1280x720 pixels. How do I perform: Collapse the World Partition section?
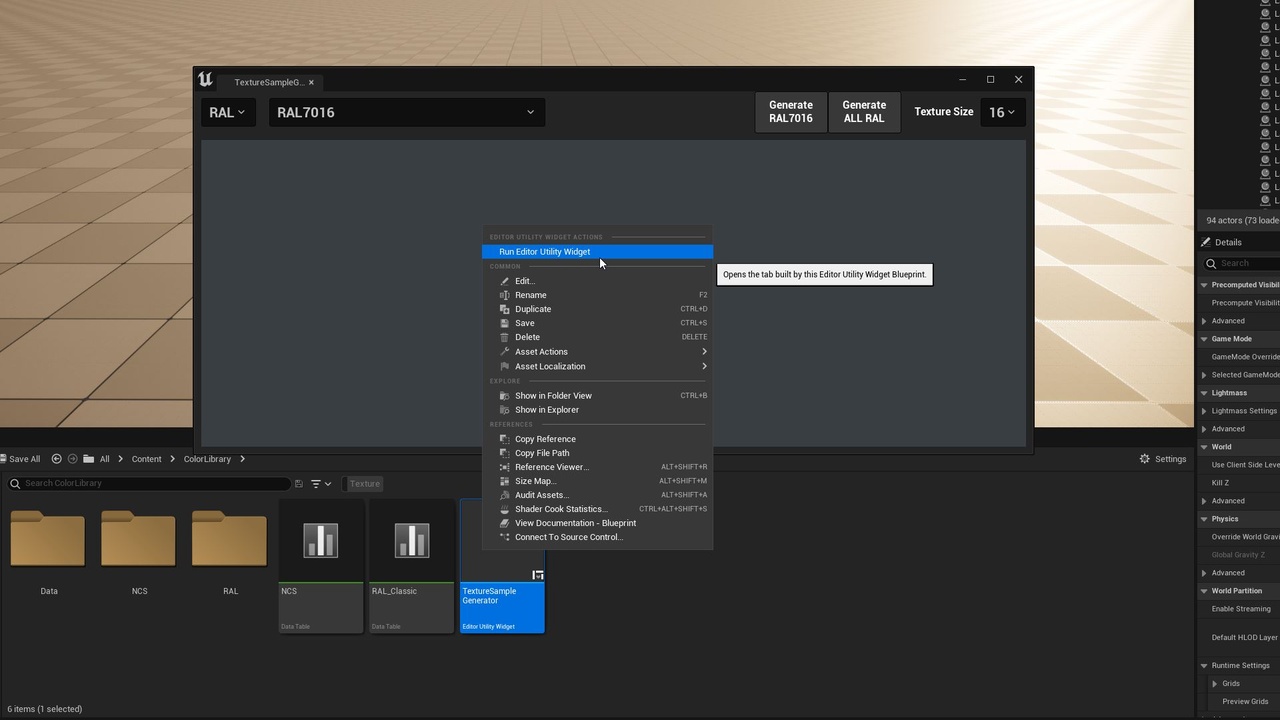[x=1204, y=591]
